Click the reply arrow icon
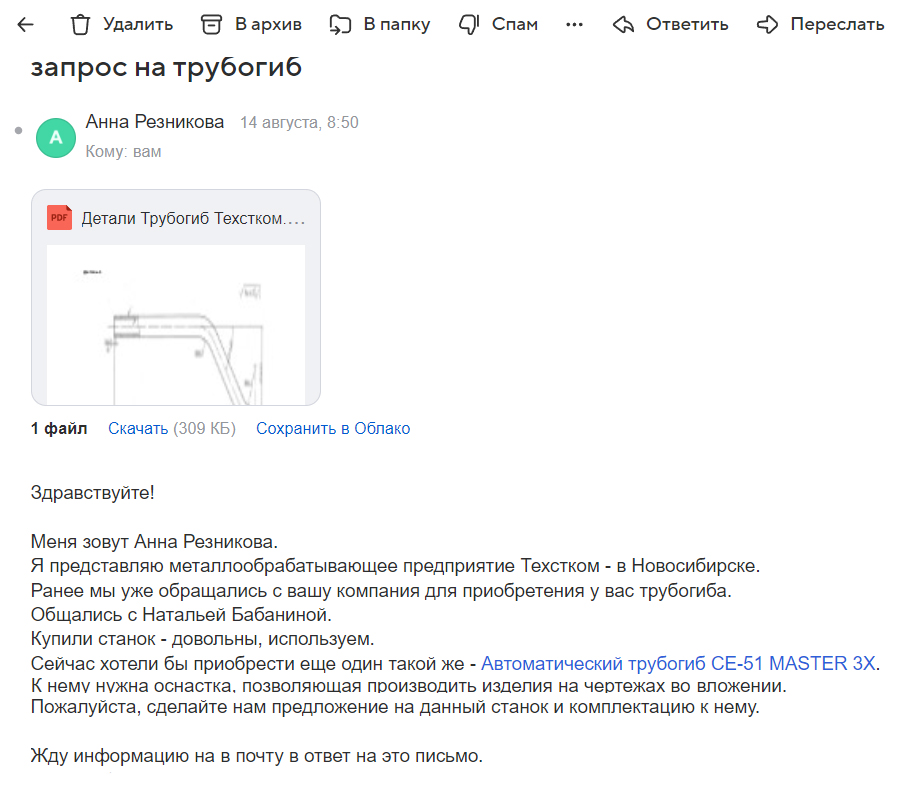Viewport: 899px width, 786px height. (623, 25)
